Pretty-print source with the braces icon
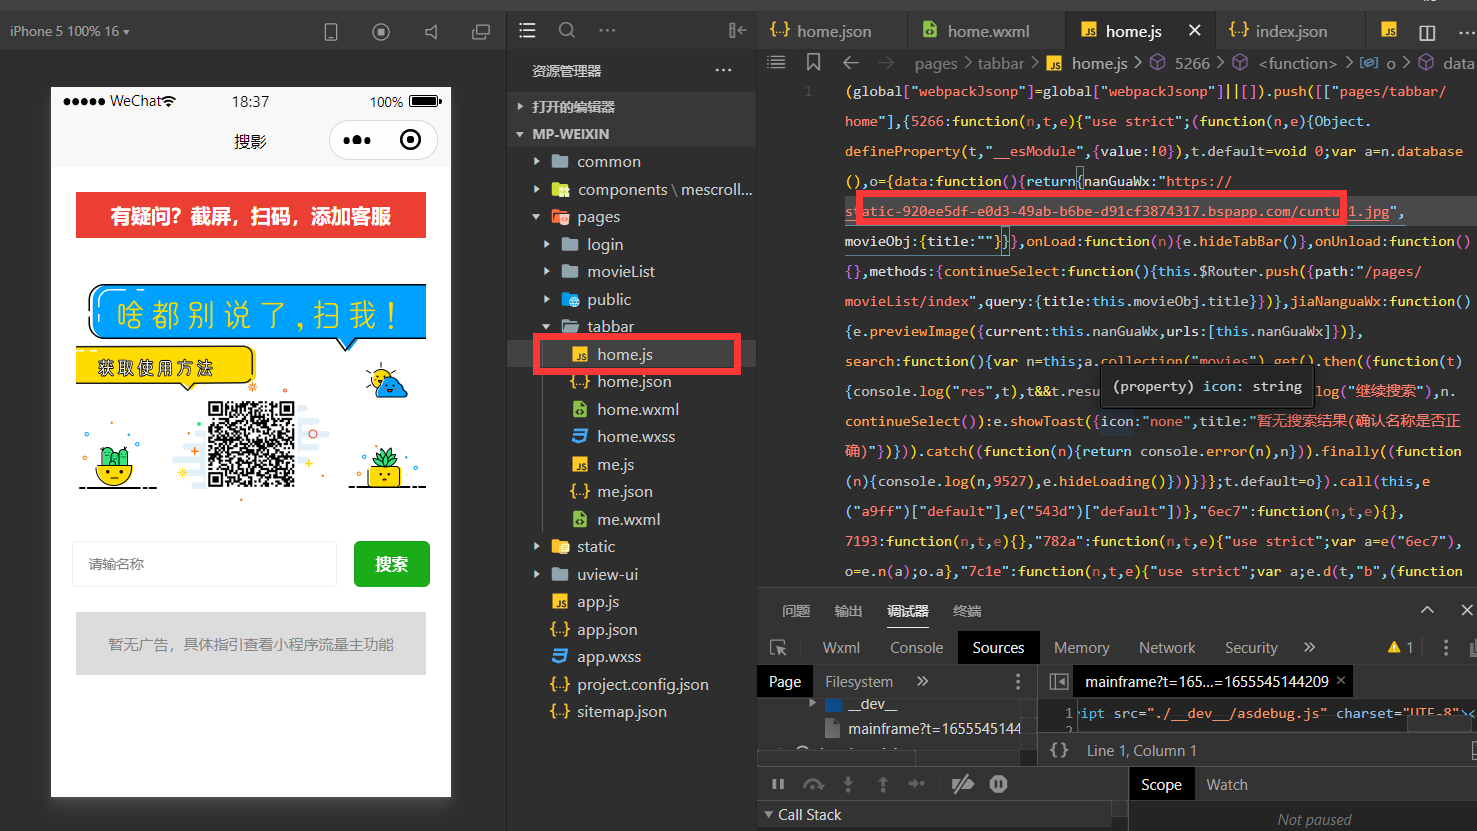The image size is (1477, 831). 1059,750
